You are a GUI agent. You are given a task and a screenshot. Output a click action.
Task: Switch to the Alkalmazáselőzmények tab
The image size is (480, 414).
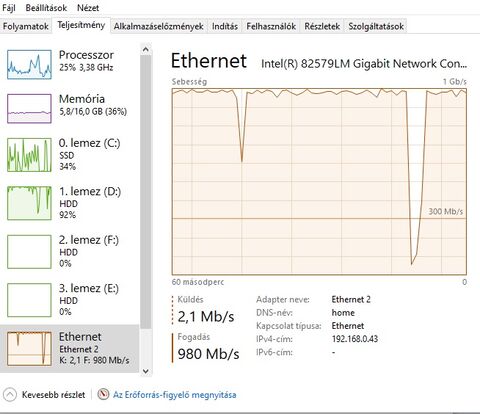(158, 26)
